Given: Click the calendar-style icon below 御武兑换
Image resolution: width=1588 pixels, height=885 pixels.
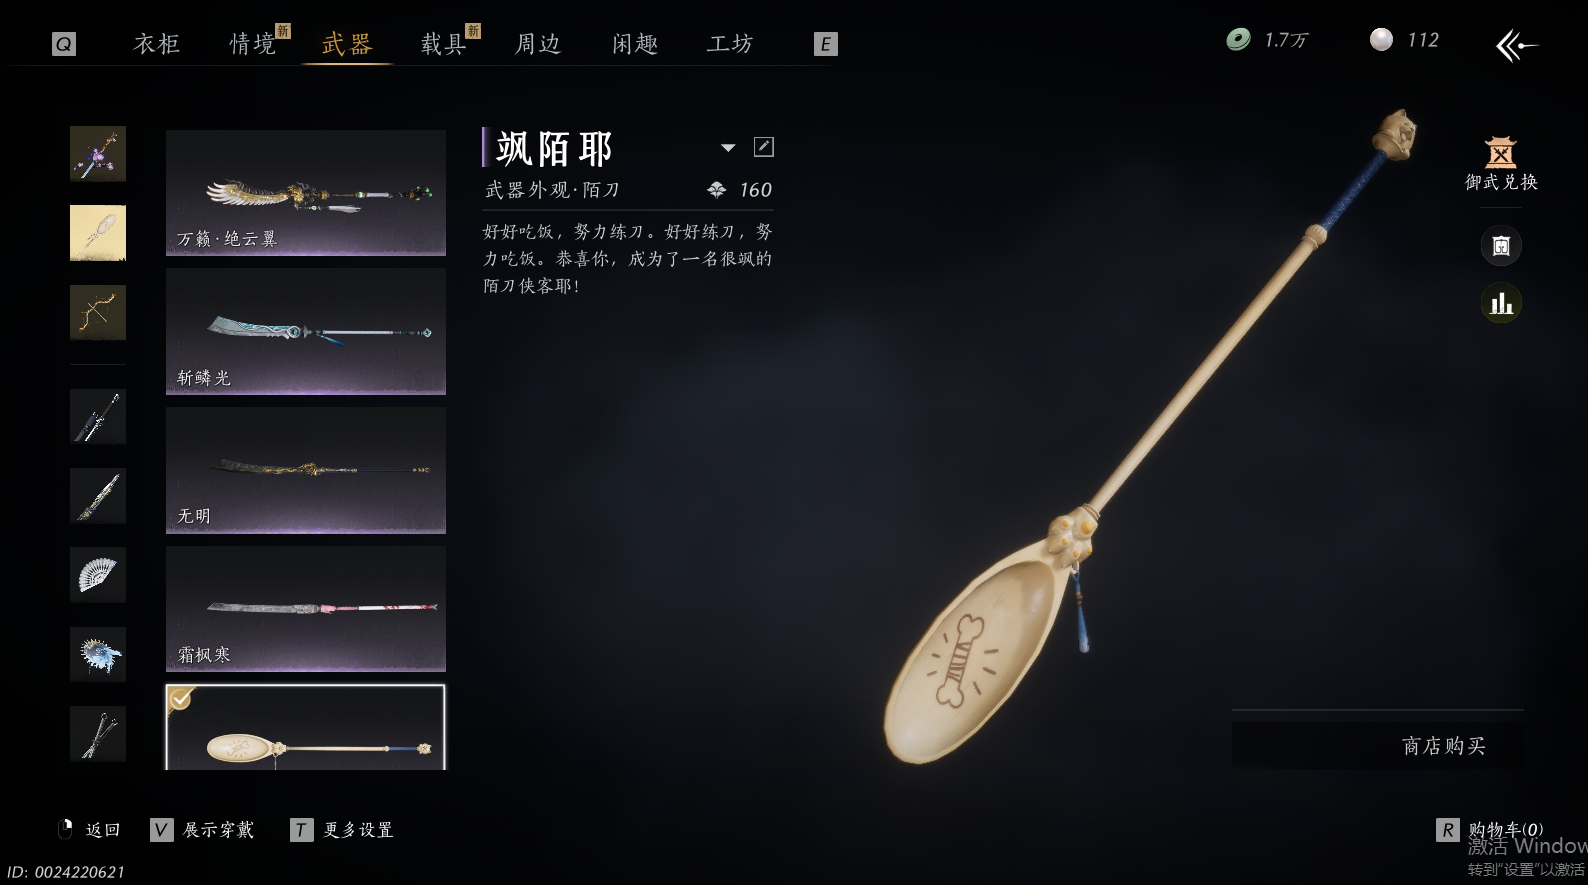Looking at the screenshot, I should [1501, 245].
